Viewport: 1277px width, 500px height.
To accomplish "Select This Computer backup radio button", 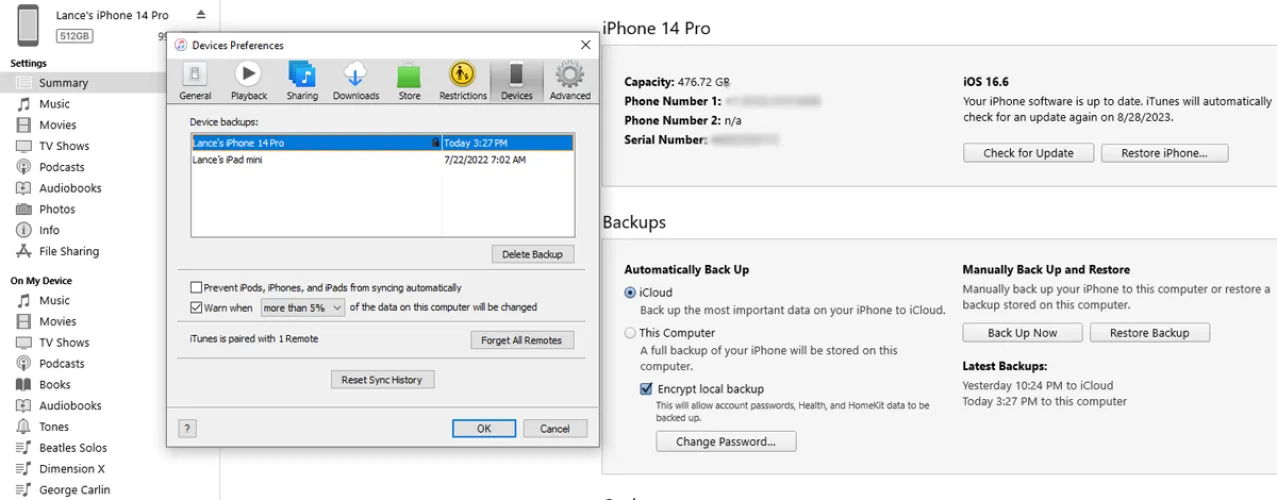I will [x=630, y=333].
